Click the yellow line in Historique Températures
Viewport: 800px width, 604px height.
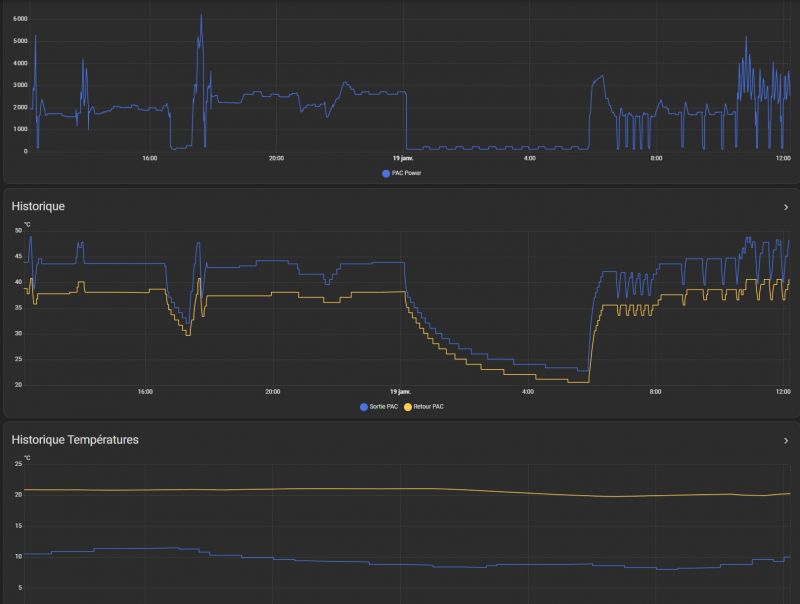coord(400,489)
